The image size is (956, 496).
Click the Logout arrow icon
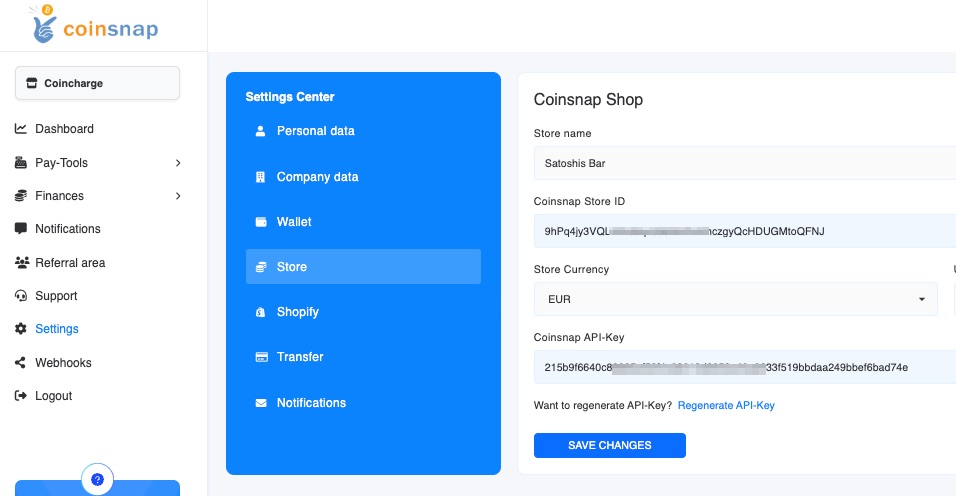(x=21, y=396)
